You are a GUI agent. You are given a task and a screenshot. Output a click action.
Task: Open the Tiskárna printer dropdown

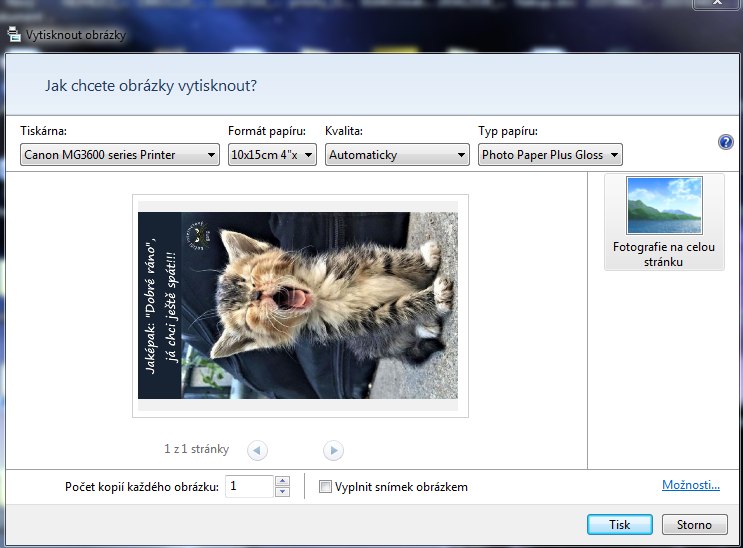(120, 155)
